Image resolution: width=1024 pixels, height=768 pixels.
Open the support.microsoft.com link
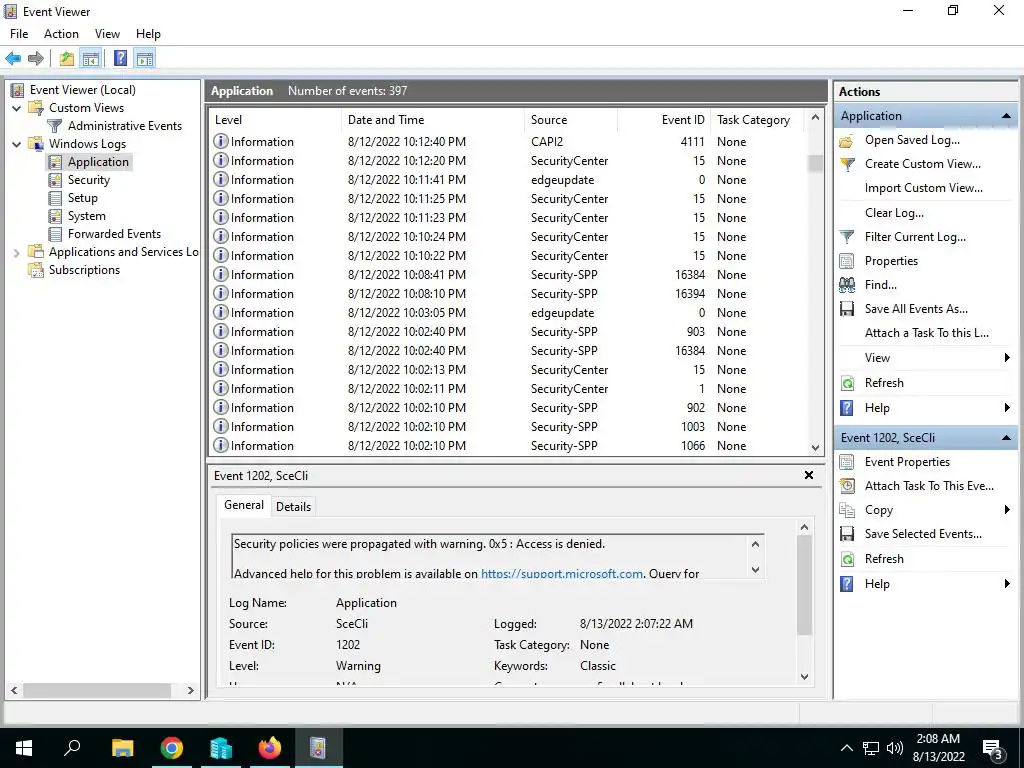[562, 573]
